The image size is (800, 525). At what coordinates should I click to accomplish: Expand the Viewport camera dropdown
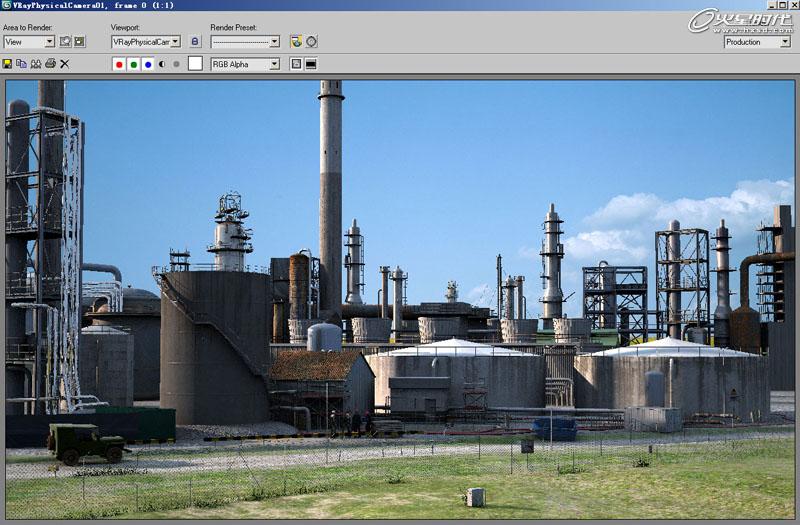click(x=175, y=42)
